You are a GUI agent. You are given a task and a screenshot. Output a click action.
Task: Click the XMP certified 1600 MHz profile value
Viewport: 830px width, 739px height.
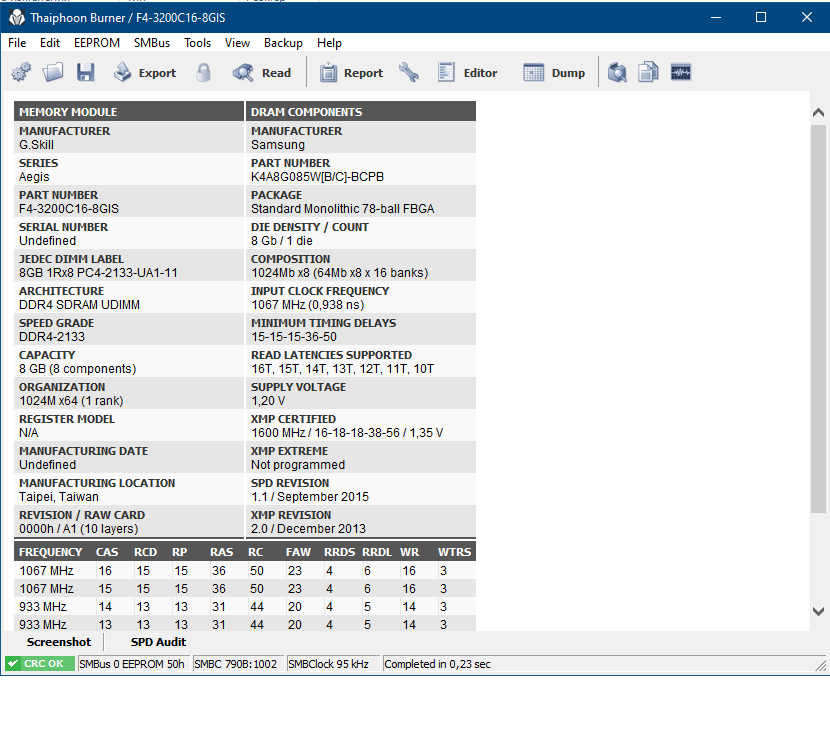pyautogui.click(x=347, y=433)
